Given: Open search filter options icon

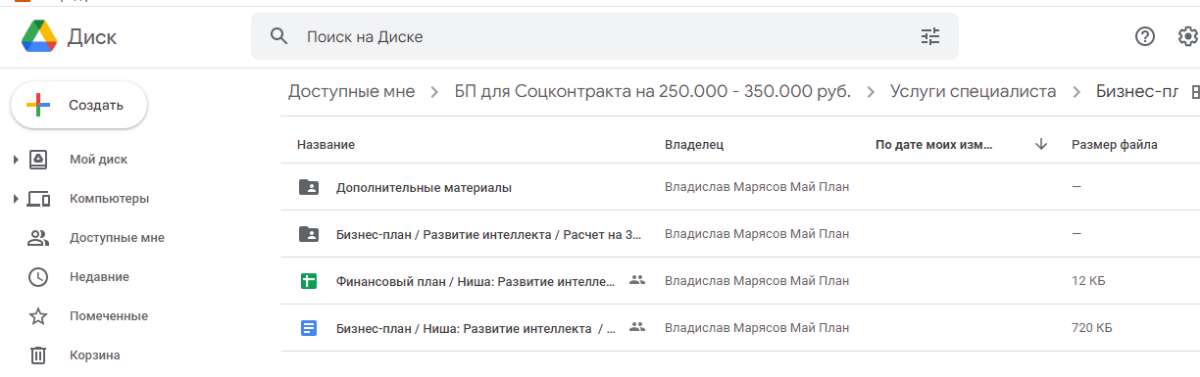Looking at the screenshot, I should point(930,37).
